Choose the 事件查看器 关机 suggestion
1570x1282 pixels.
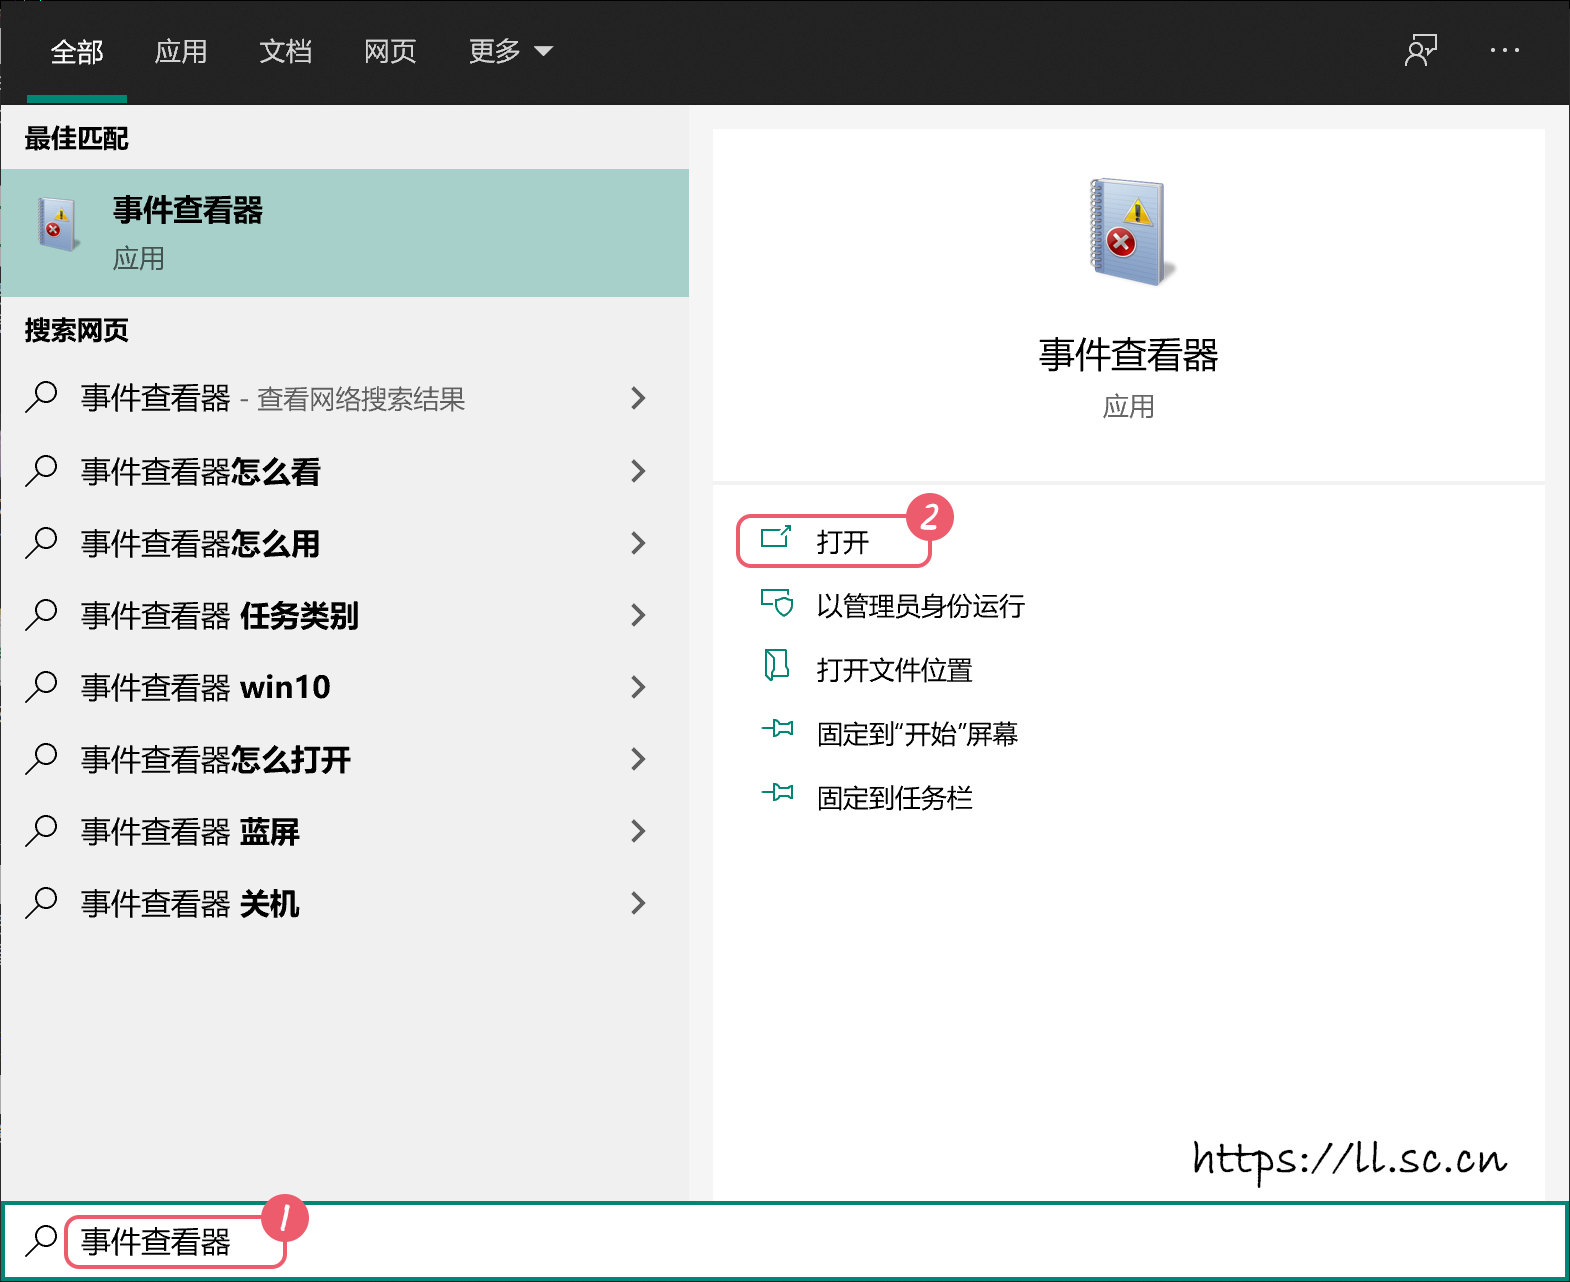345,903
